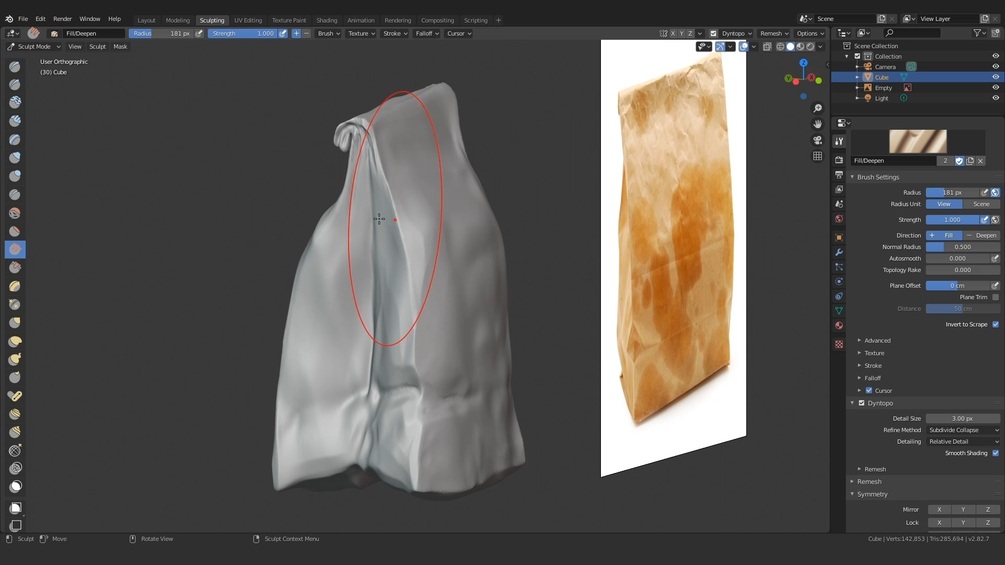The image size is (1005, 565).
Task: Open Sculpt Mode dropdown
Action: point(34,46)
